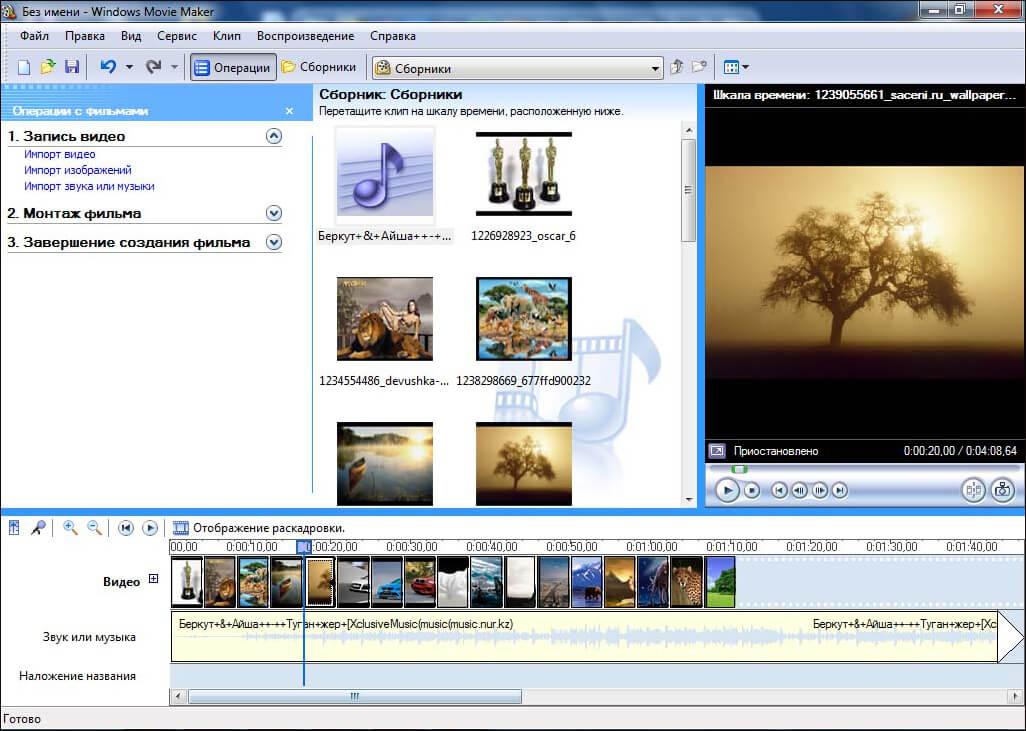1026x731 pixels.
Task: Create a new project with the blank page icon
Action: (24, 67)
